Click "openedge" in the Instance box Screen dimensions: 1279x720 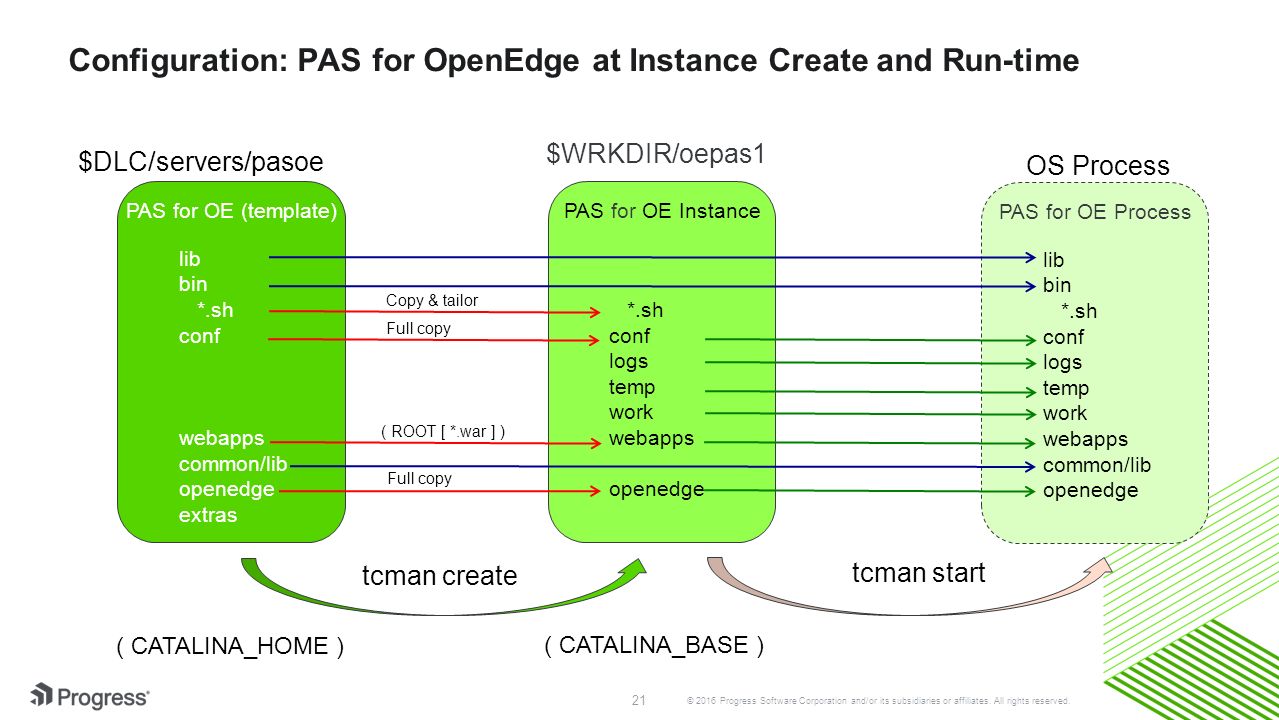point(656,489)
